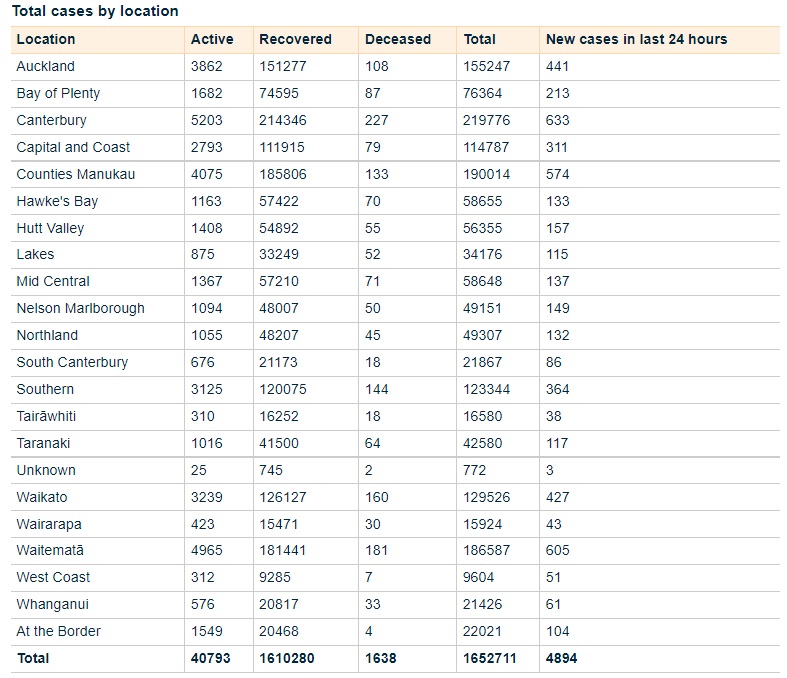787x678 pixels.
Task: Select the Unknown row label
Action: pyautogui.click(x=46, y=470)
